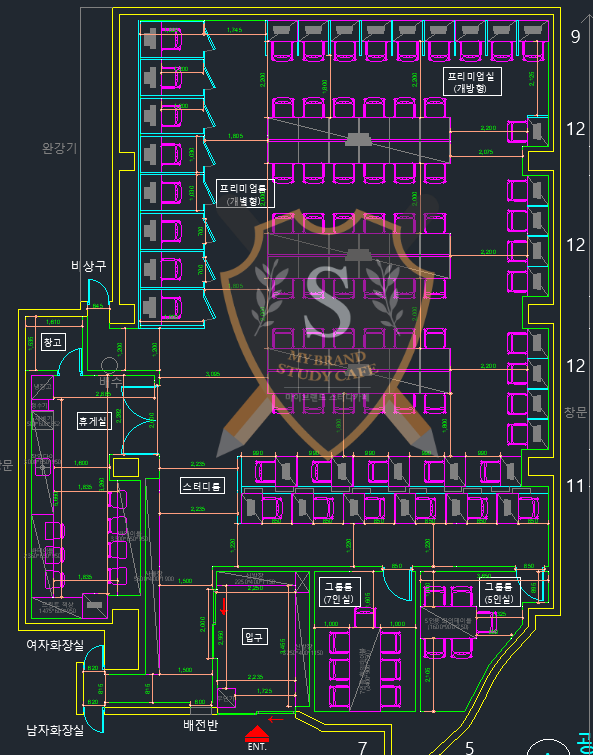Screen dimensions: 593x755
Task: Click the number 11 on right edge
Action: pos(575,486)
